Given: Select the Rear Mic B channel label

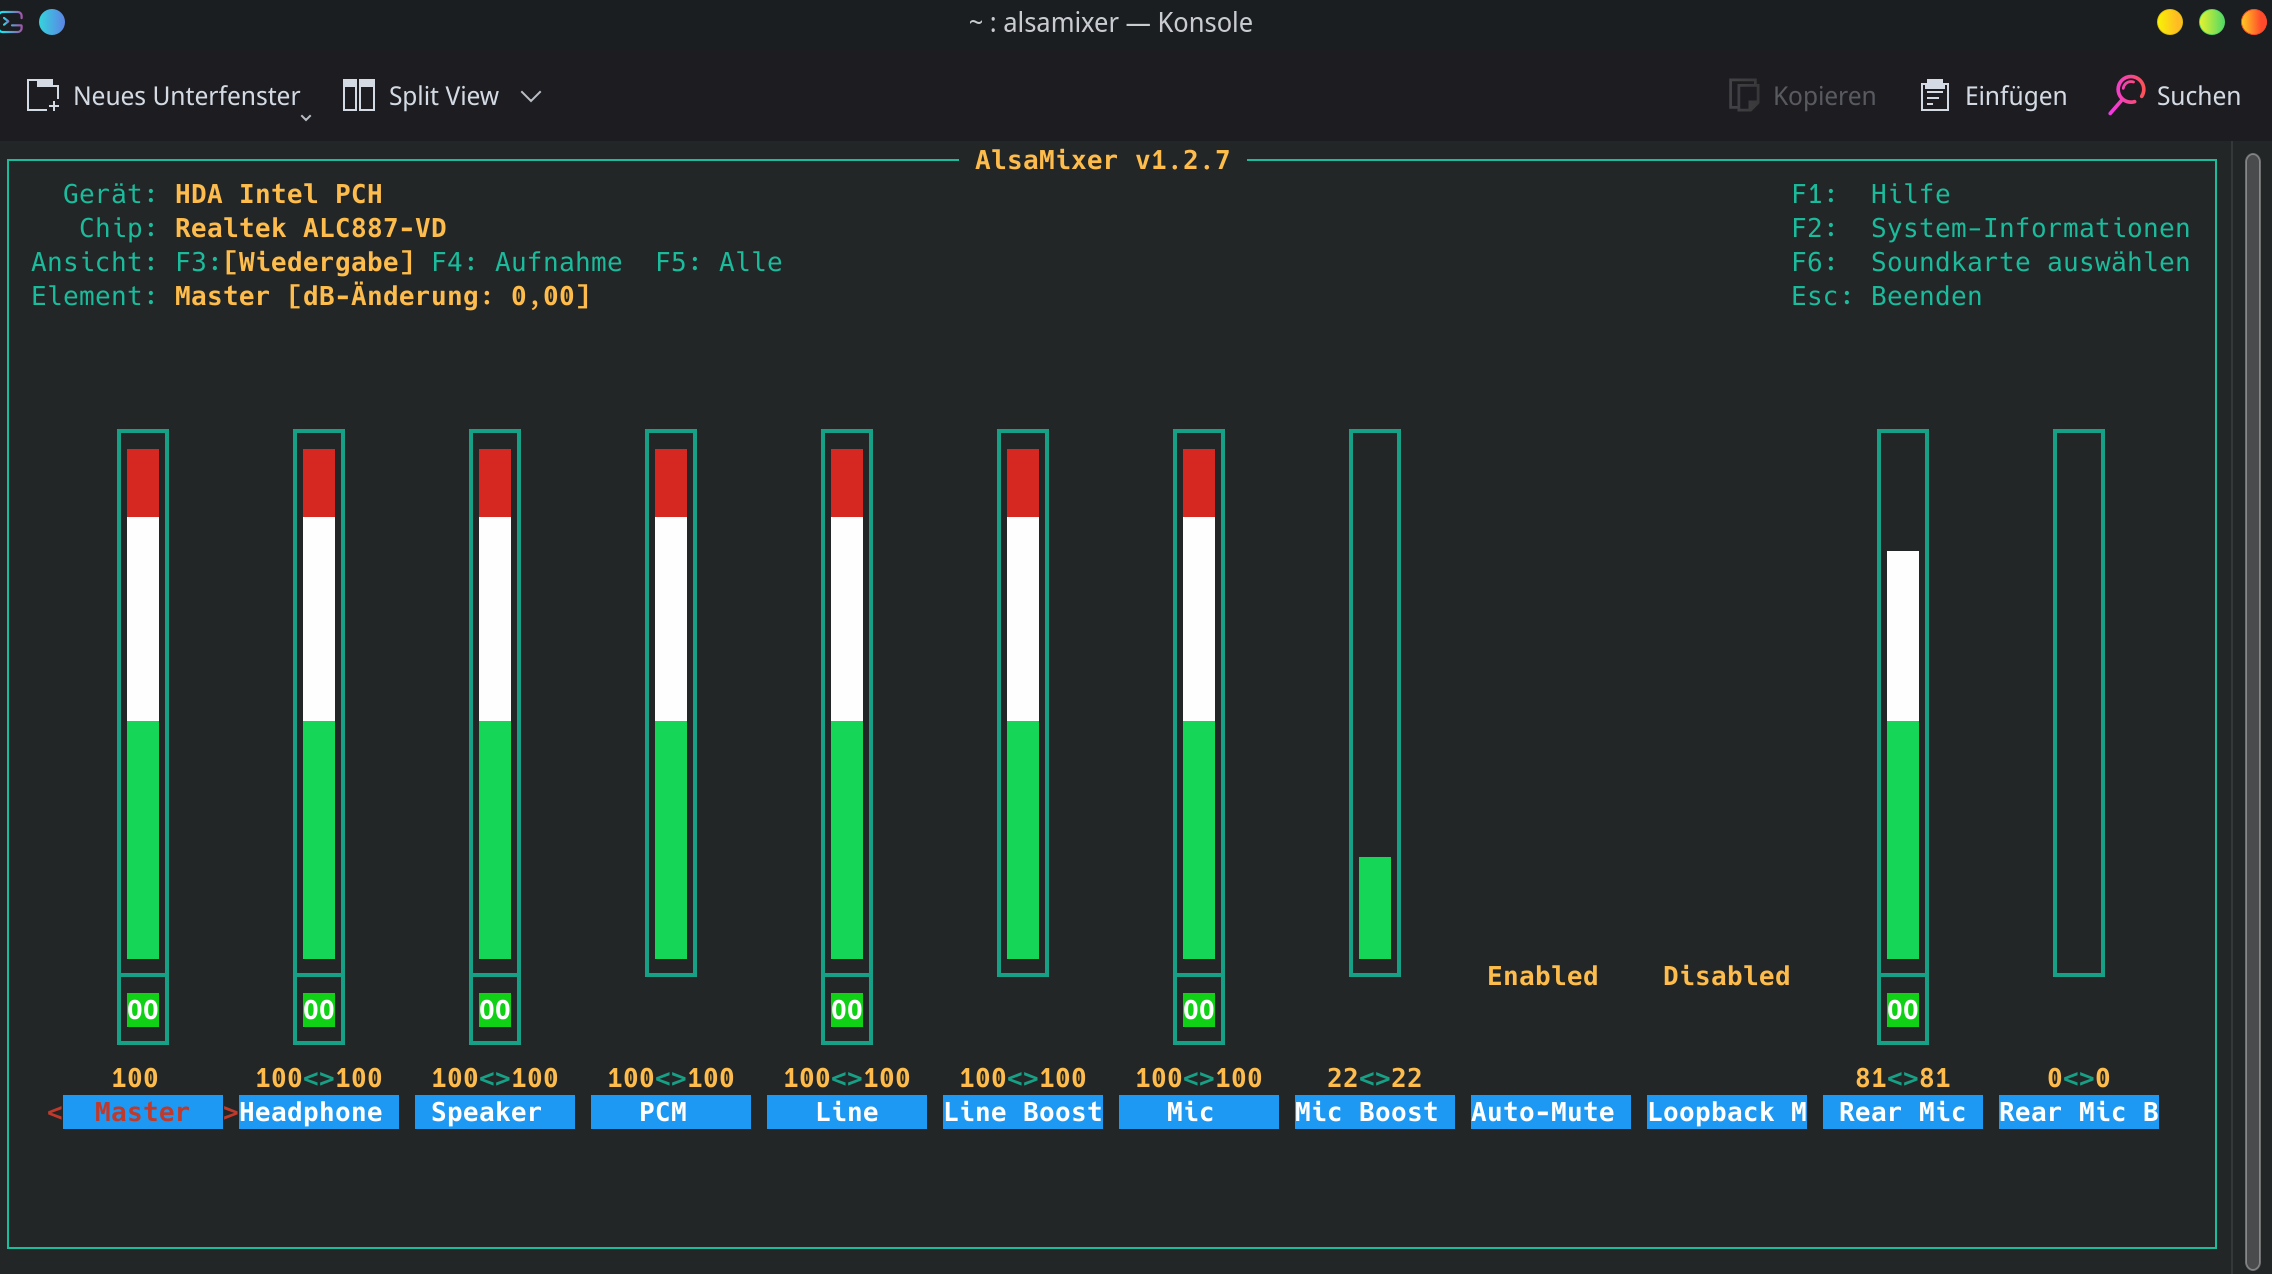Looking at the screenshot, I should [x=2079, y=1112].
